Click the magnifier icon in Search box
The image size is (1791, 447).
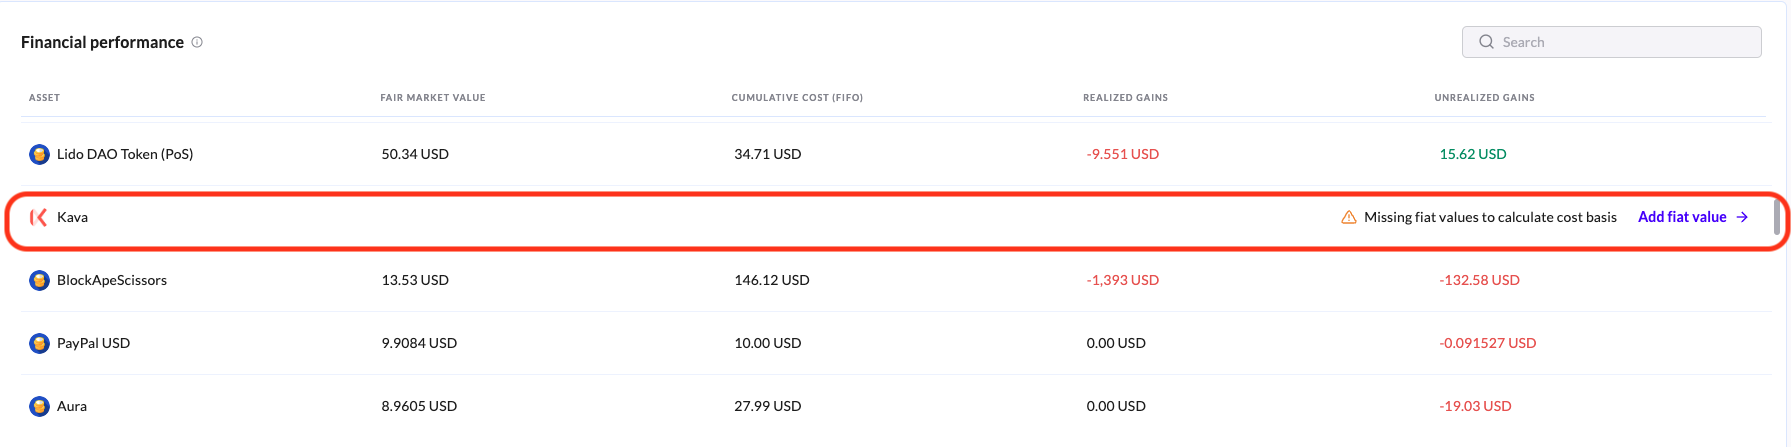tap(1486, 42)
